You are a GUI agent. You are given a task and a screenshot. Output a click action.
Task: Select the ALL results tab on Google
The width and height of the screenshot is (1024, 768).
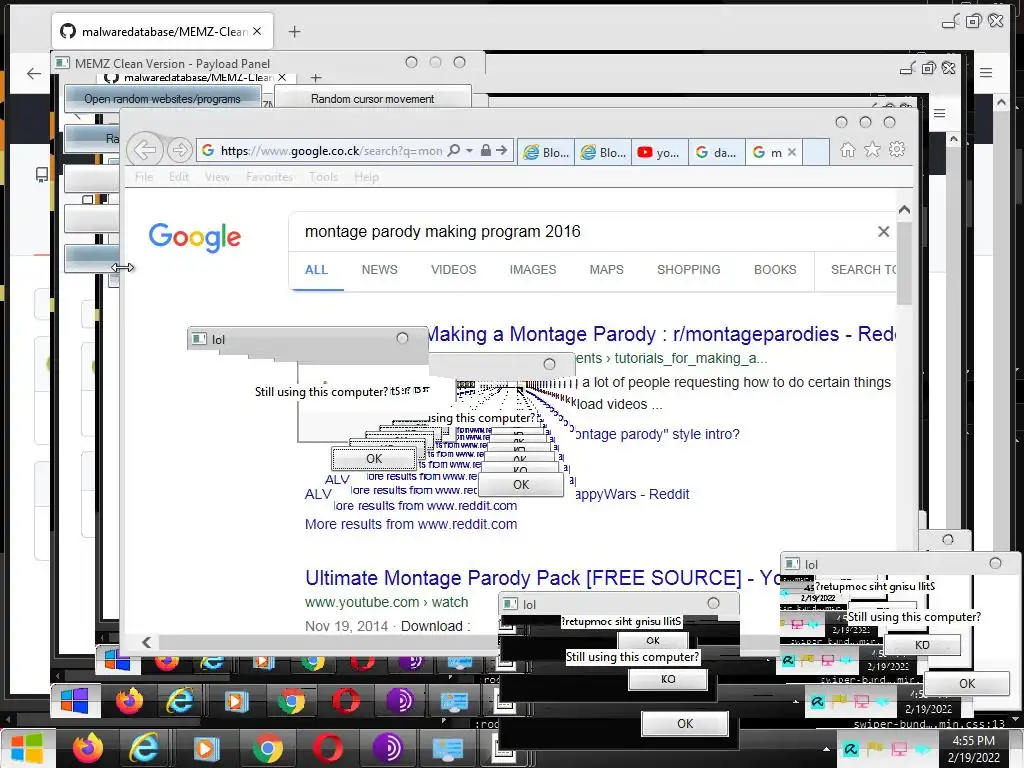tap(316, 270)
